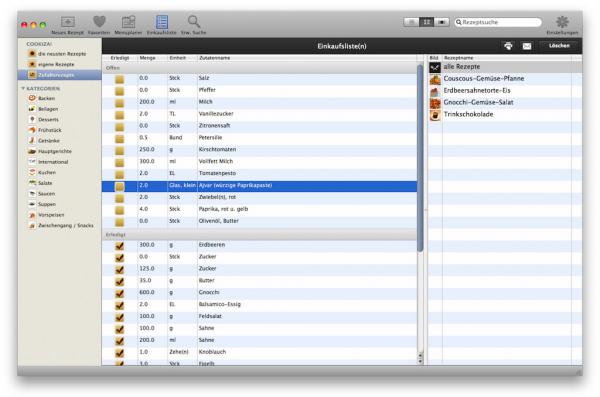Viewport: 600px width, 397px height.
Task: Select the Vollfett Milch ingredient row
Action: [259, 161]
